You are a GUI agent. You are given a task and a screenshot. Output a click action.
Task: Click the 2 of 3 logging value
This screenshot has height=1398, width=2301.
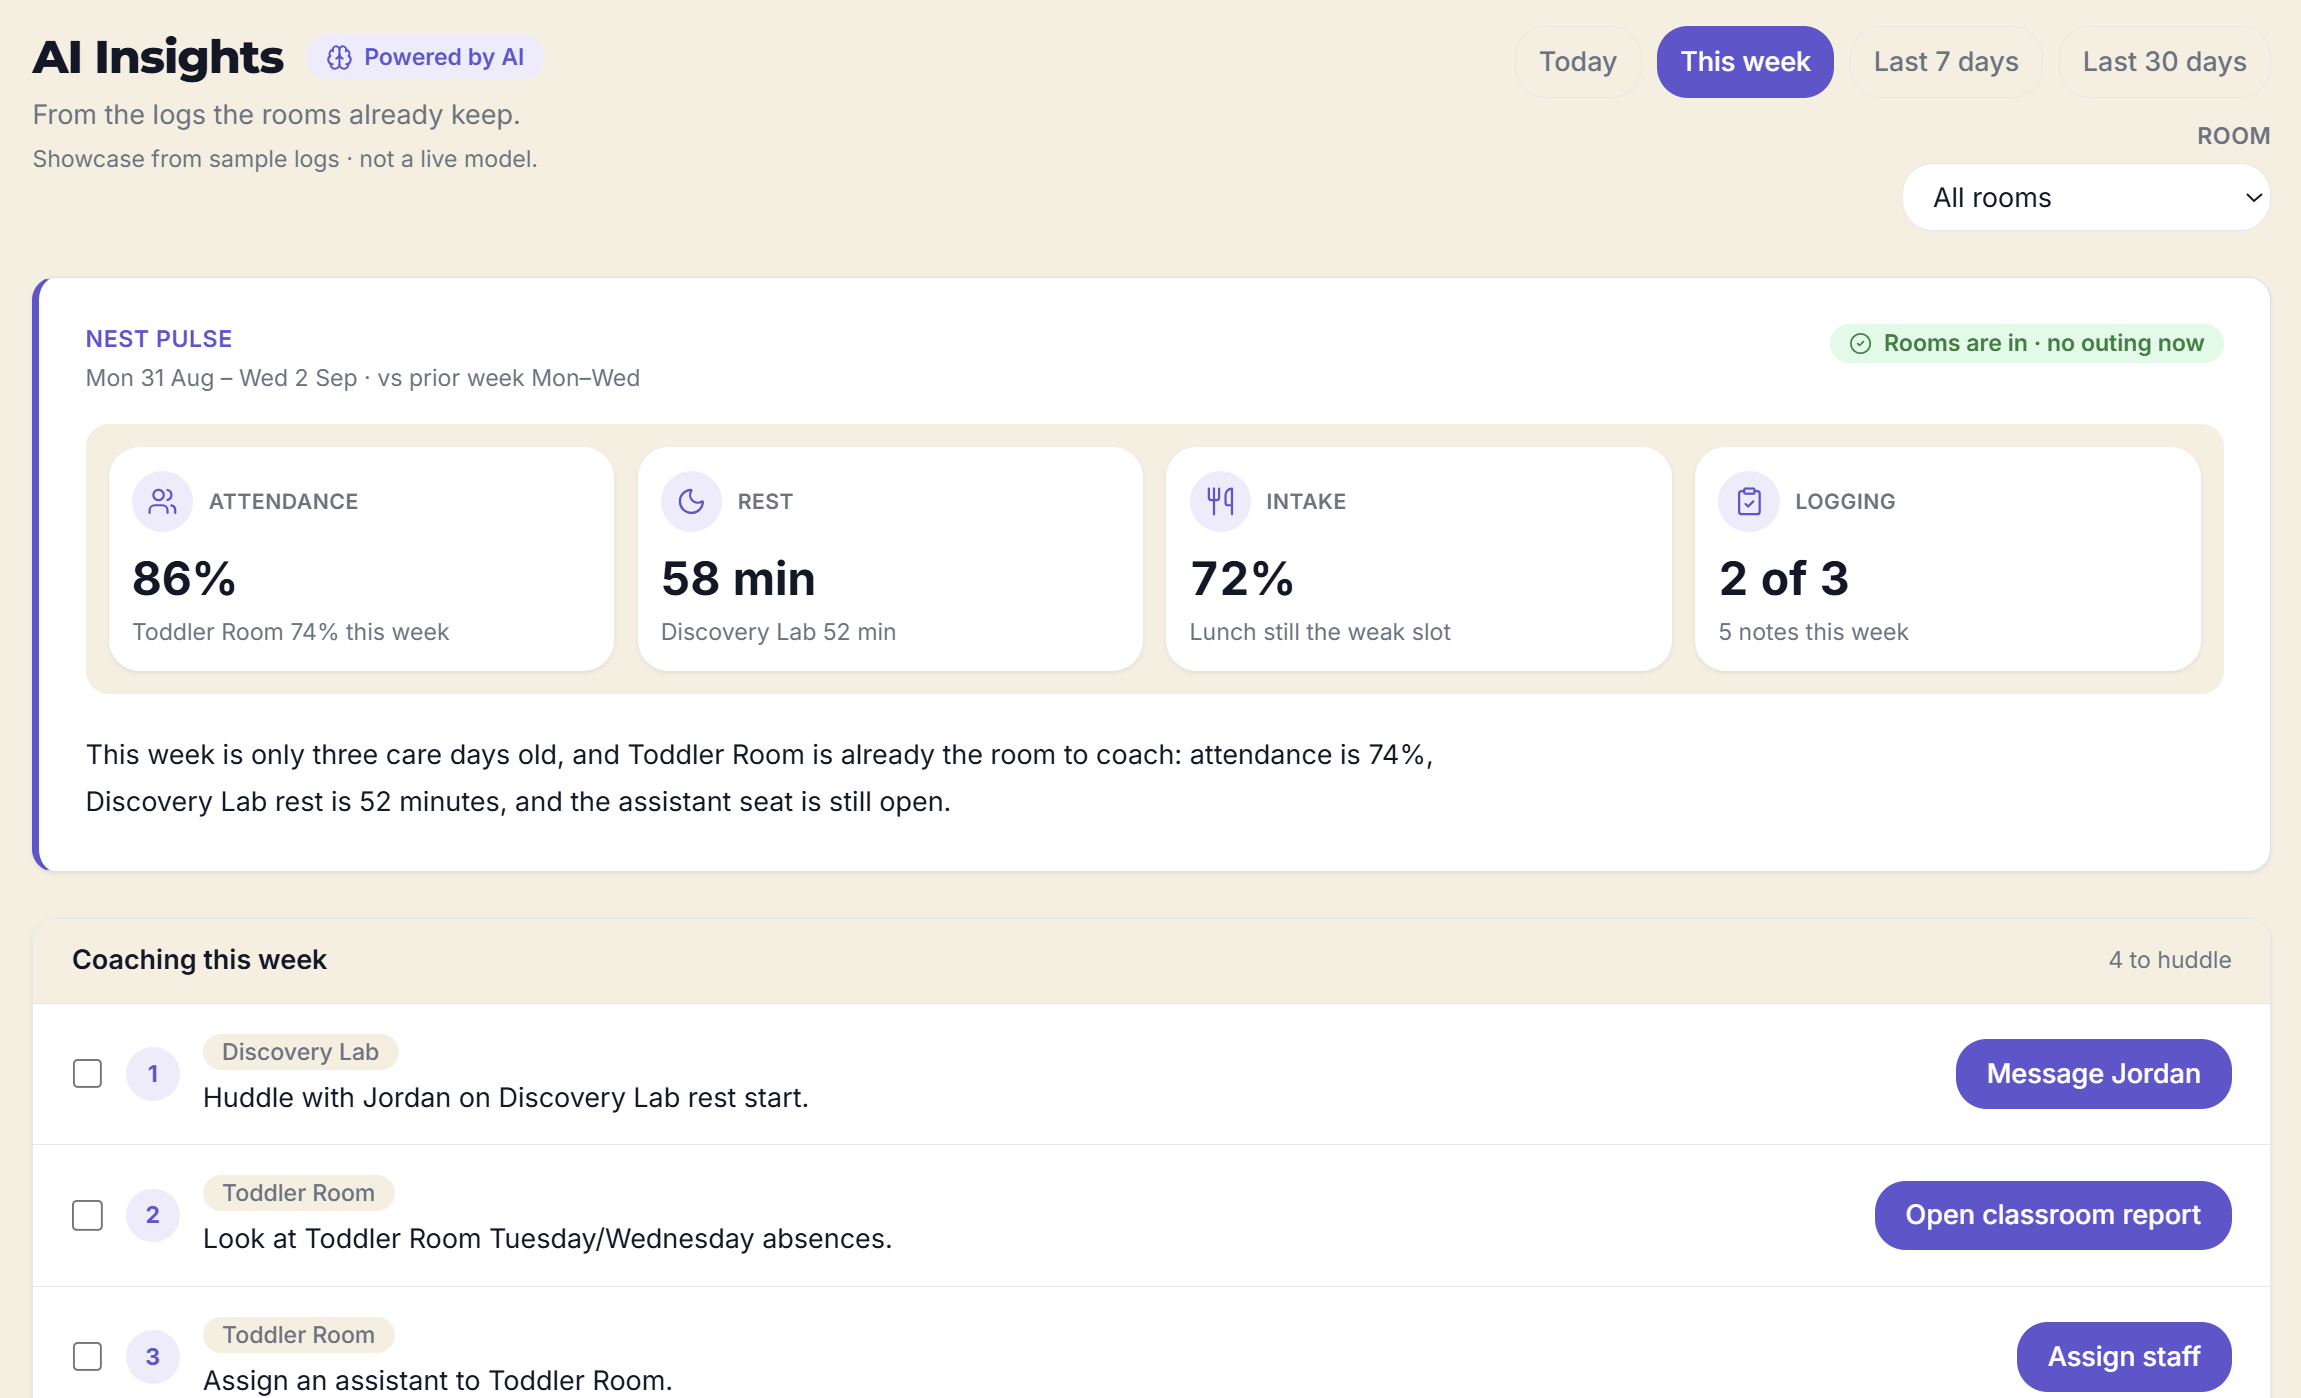(1784, 579)
